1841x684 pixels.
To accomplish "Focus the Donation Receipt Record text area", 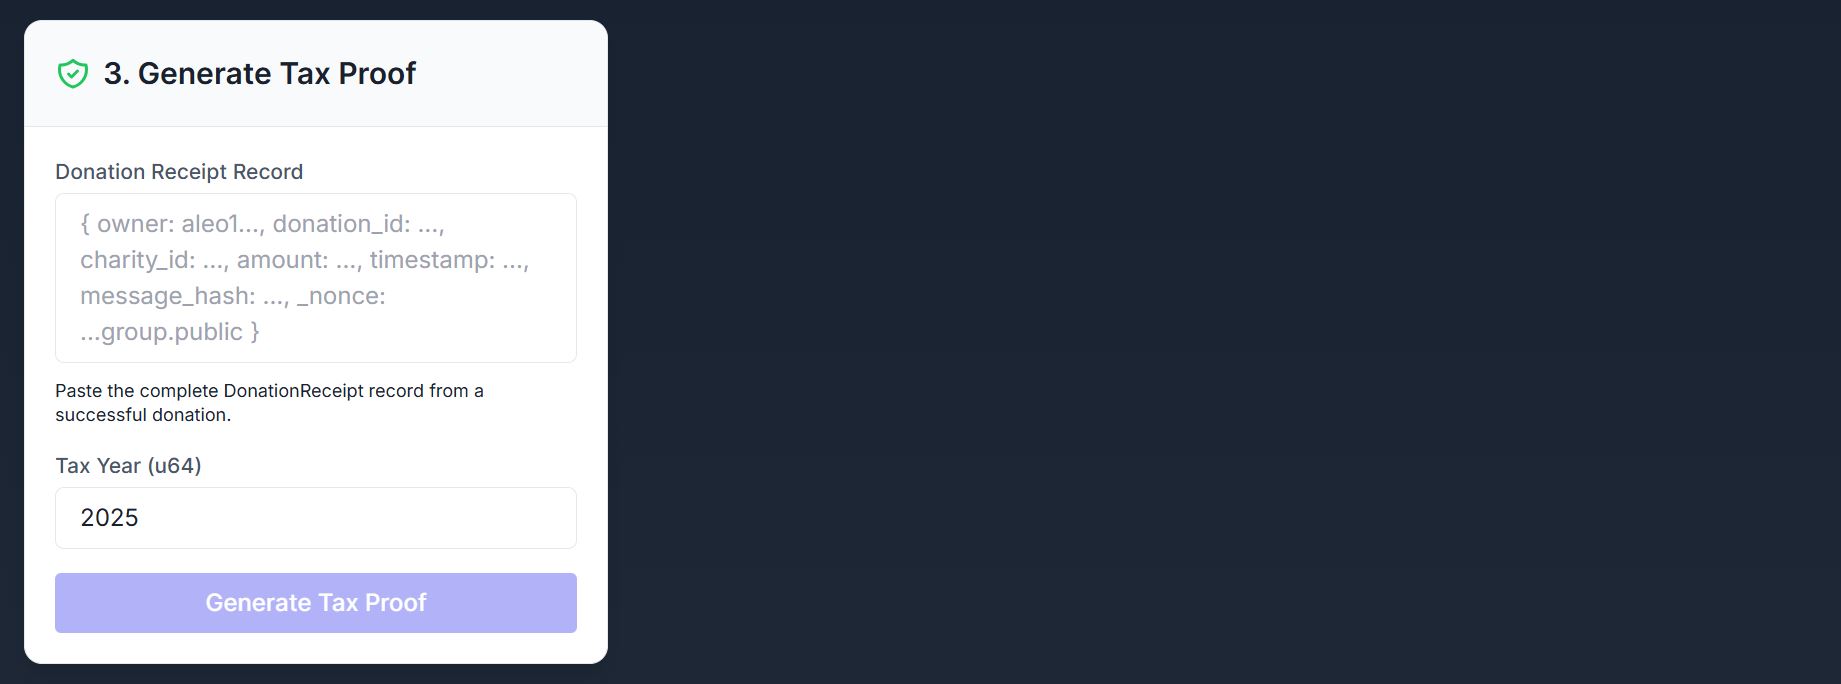I will click(316, 278).
